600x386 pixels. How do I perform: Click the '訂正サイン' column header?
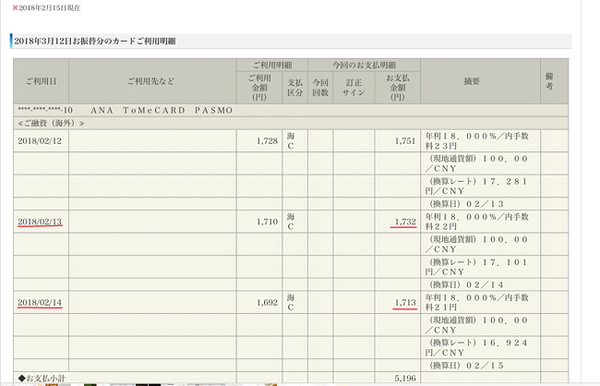coord(354,88)
